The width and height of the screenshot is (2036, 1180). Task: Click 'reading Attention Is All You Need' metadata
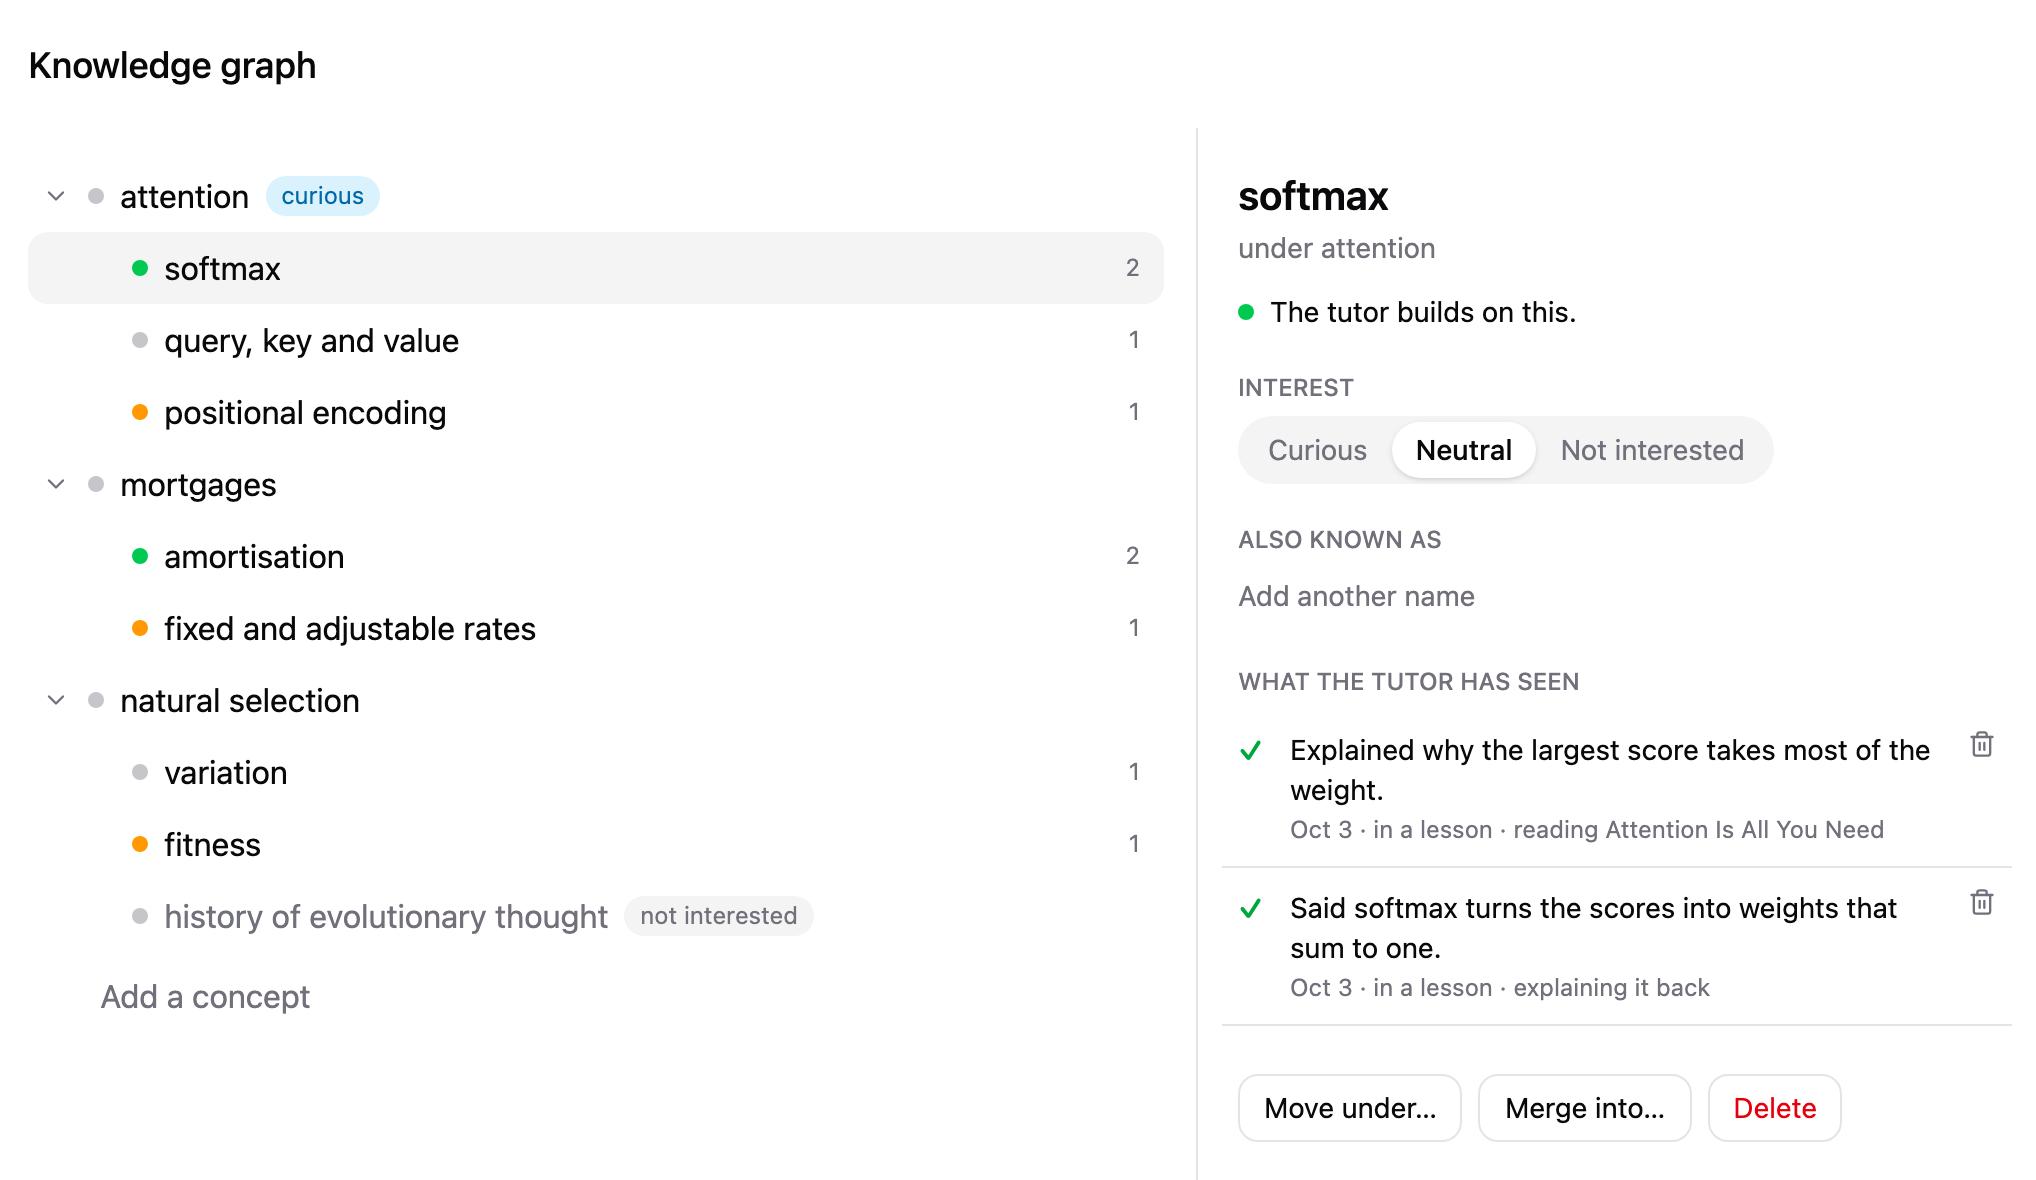1698,830
